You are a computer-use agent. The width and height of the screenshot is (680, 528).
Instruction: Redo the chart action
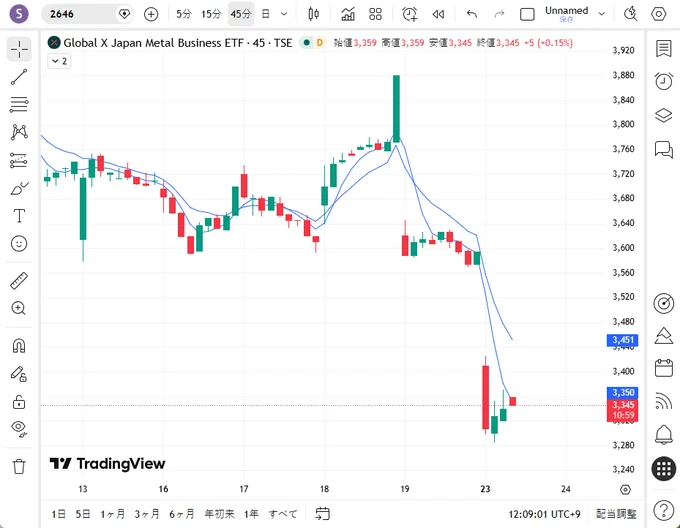pos(499,14)
